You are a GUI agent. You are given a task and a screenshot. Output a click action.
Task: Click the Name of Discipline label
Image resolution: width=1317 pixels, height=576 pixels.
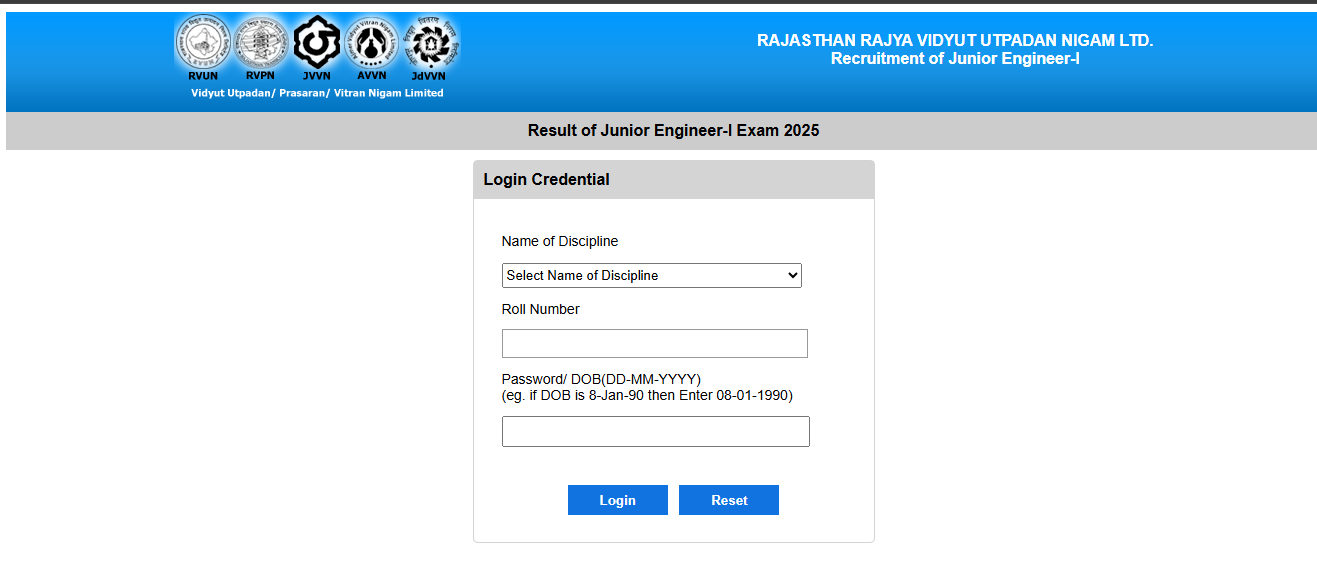[x=560, y=241]
